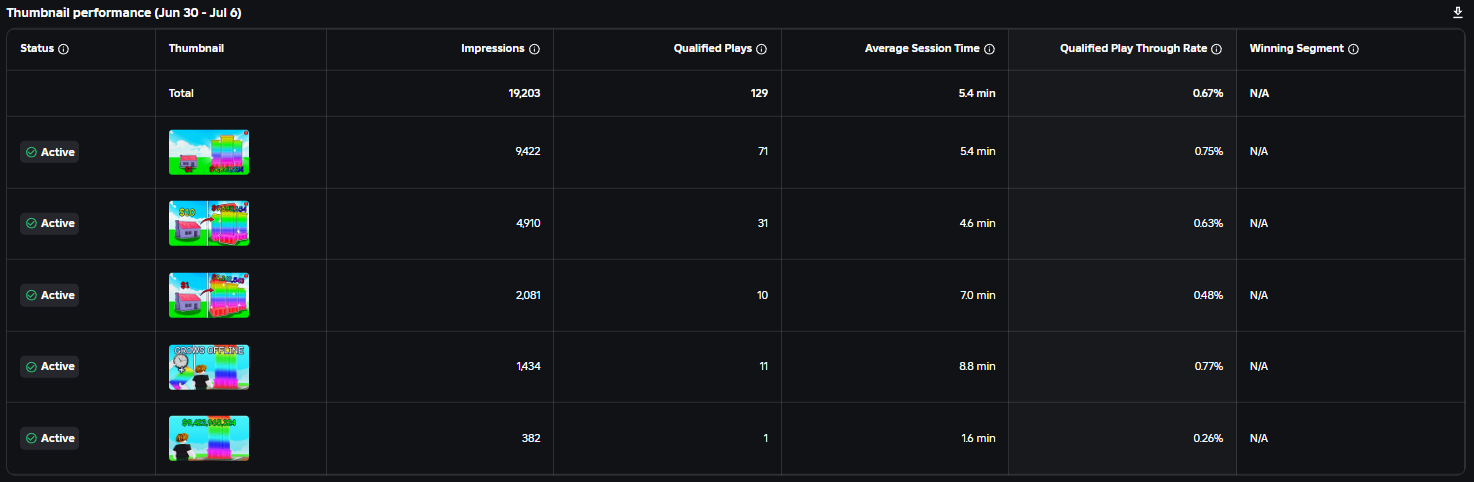Open the thumbnail with 9,422 impressions

[209, 152]
